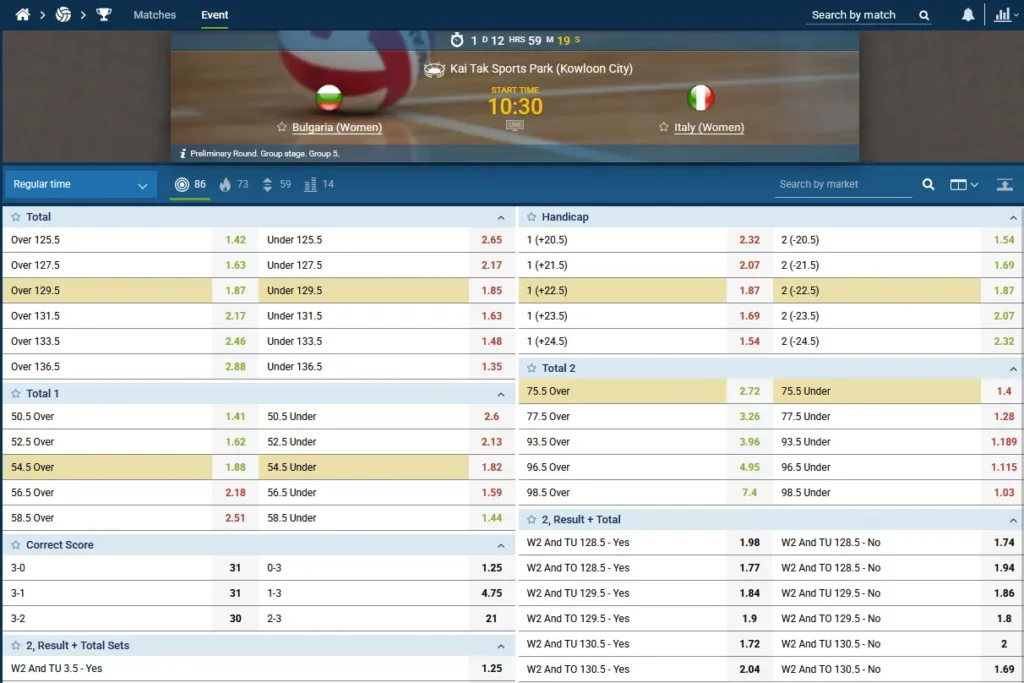Click the market search magnifier icon
The image size is (1024, 683).
tap(928, 184)
